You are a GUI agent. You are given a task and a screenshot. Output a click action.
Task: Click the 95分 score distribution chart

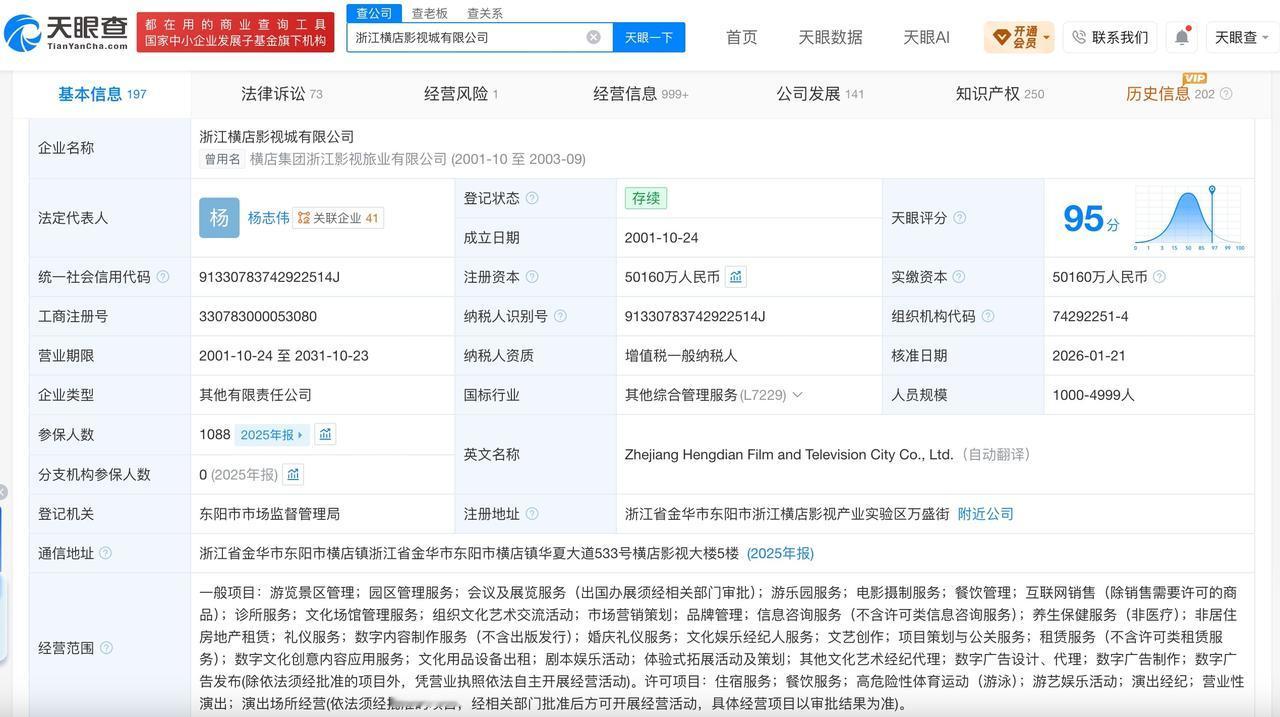1190,218
